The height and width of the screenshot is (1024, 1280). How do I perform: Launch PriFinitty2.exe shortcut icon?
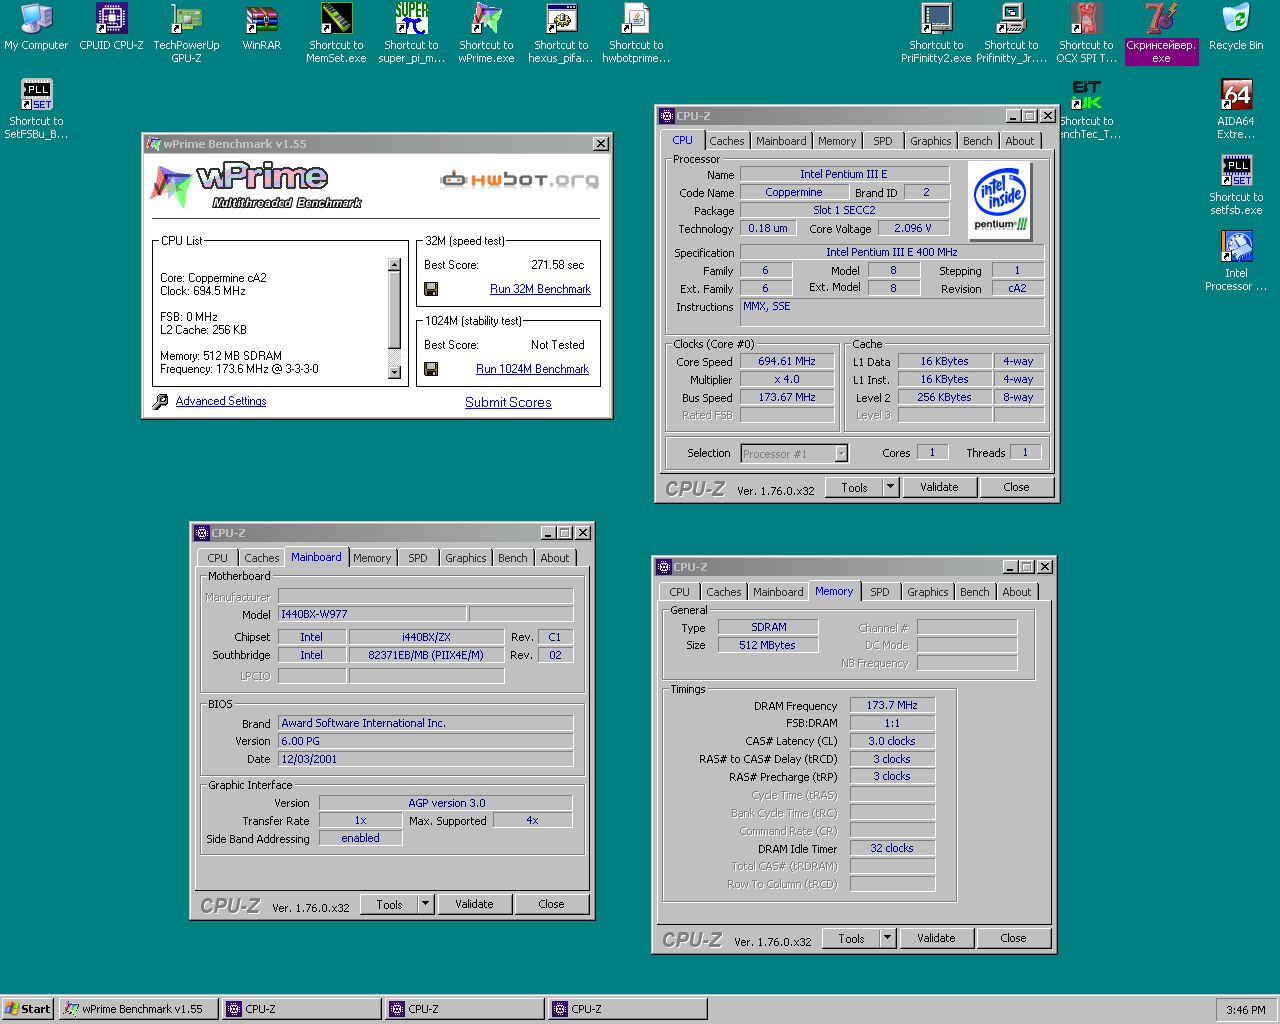(936, 34)
